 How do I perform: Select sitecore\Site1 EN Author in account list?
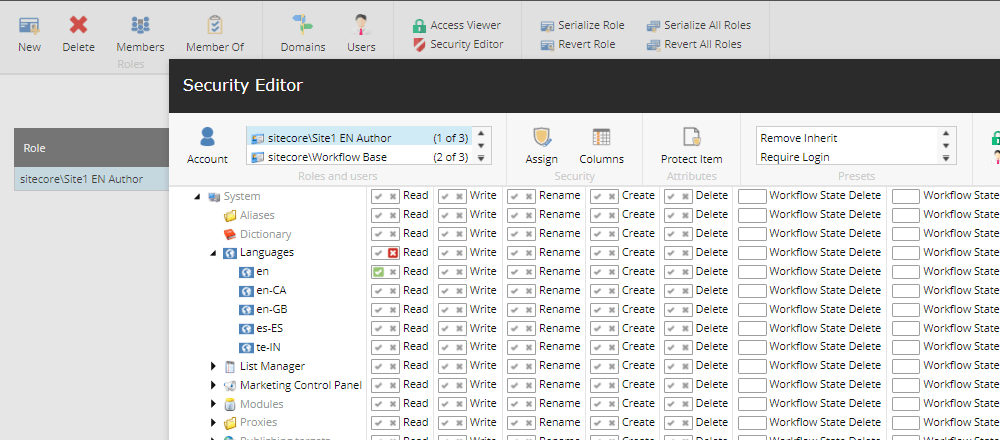point(360,138)
